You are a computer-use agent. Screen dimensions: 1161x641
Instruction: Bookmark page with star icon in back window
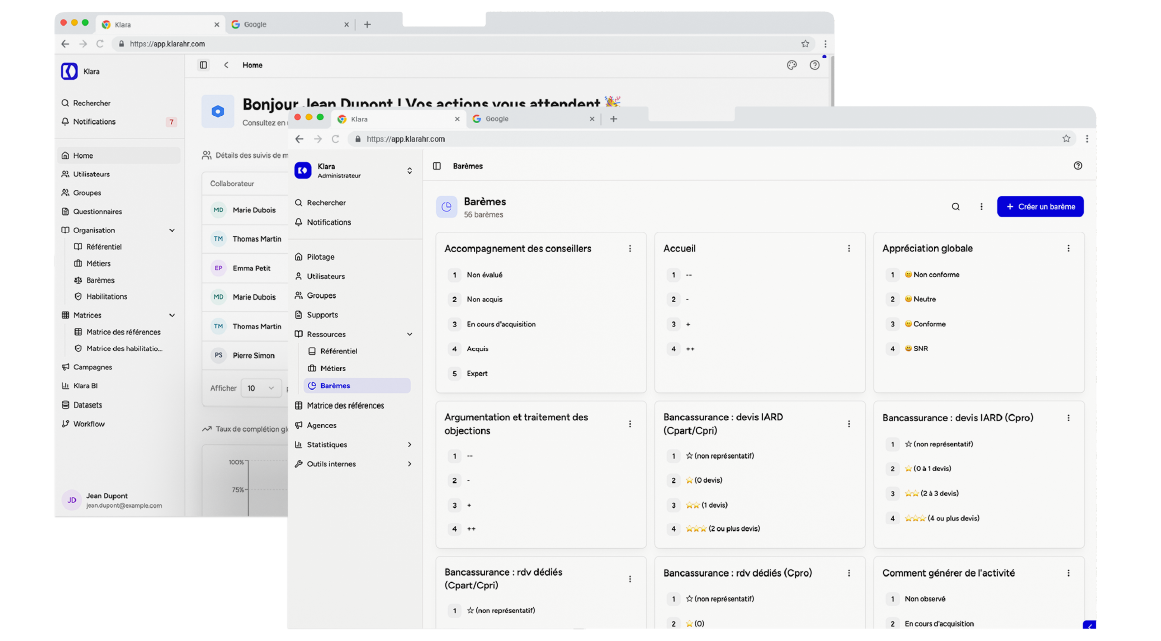[x=805, y=44]
